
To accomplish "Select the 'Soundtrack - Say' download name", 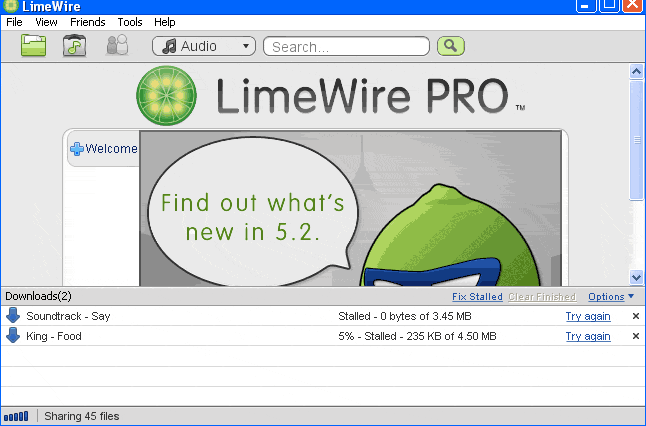I will tap(68, 316).
